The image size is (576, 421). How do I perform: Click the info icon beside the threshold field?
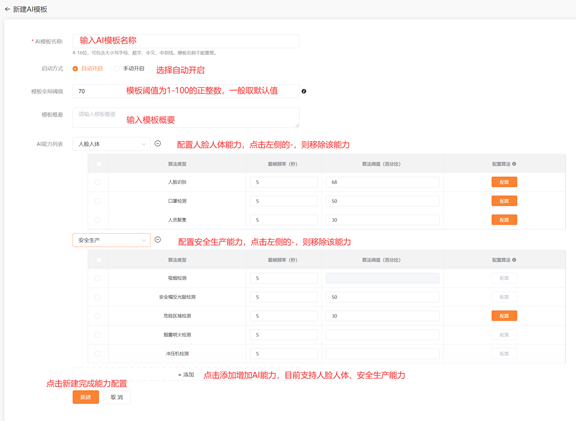pos(304,91)
